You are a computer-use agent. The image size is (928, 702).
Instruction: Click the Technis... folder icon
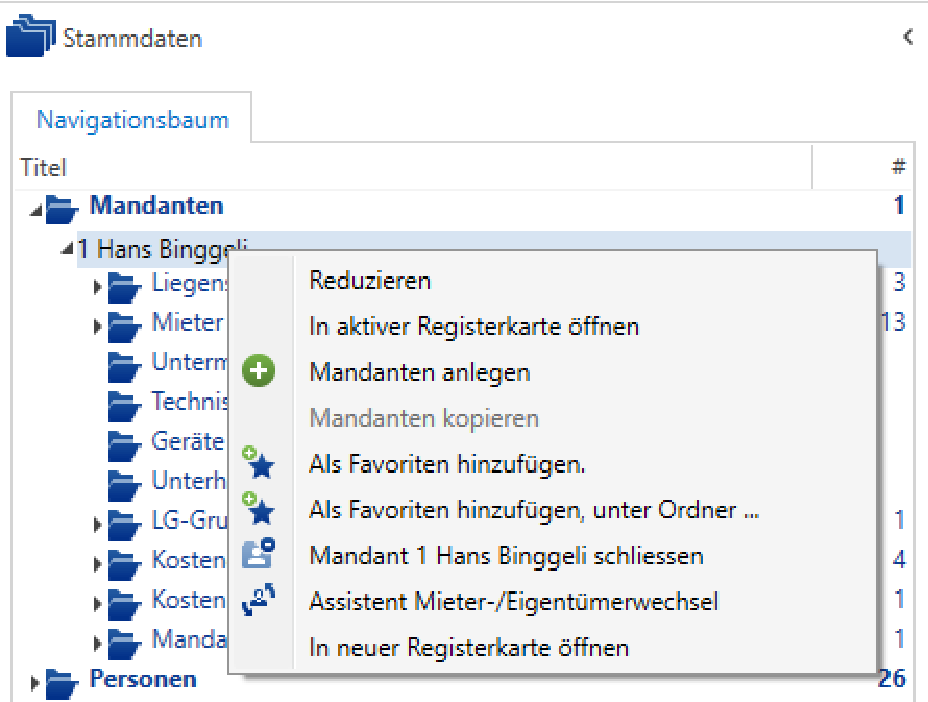[x=125, y=406]
